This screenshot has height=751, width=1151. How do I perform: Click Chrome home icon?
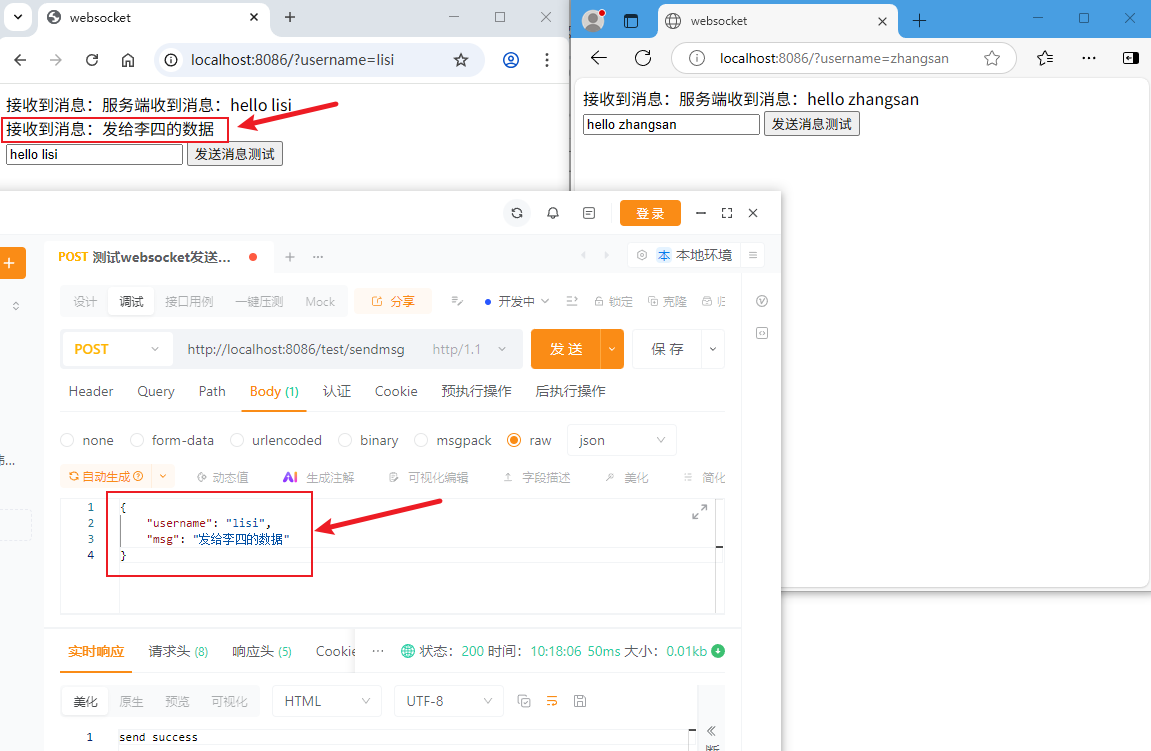coord(128,60)
